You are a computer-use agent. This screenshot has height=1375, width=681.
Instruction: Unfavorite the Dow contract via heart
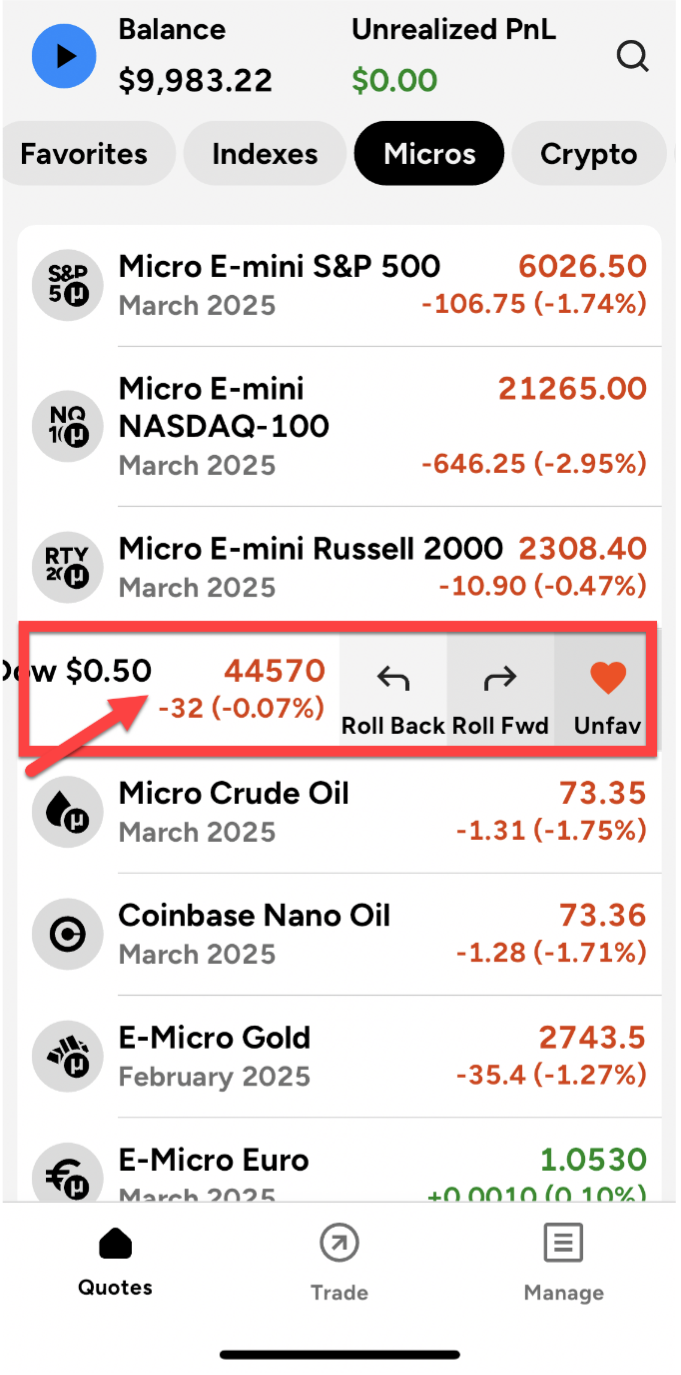pyautogui.click(x=607, y=694)
